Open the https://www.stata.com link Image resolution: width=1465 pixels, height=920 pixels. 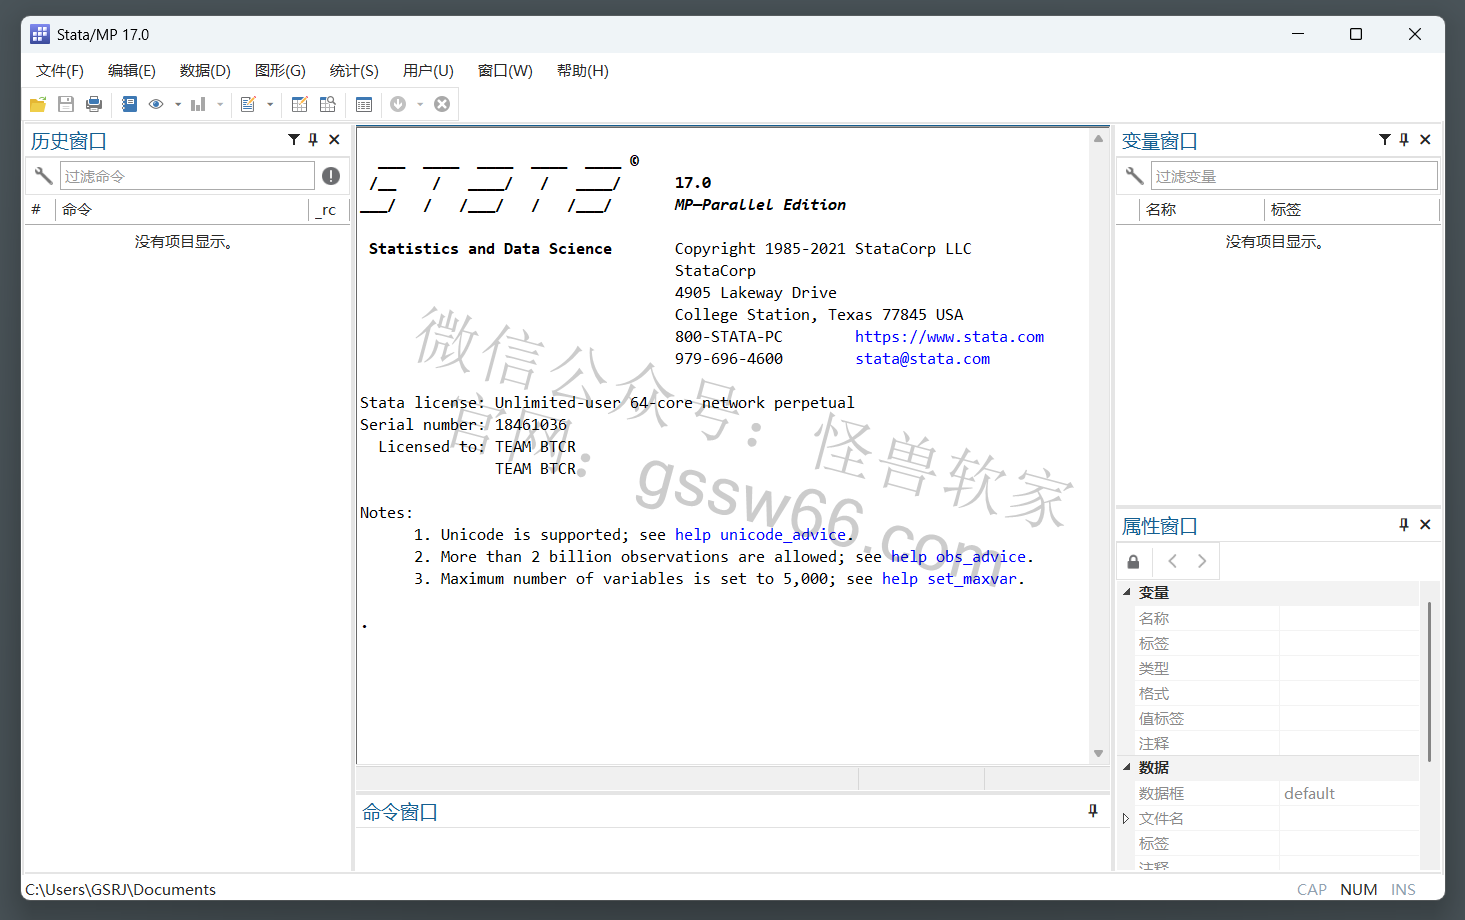[949, 337]
